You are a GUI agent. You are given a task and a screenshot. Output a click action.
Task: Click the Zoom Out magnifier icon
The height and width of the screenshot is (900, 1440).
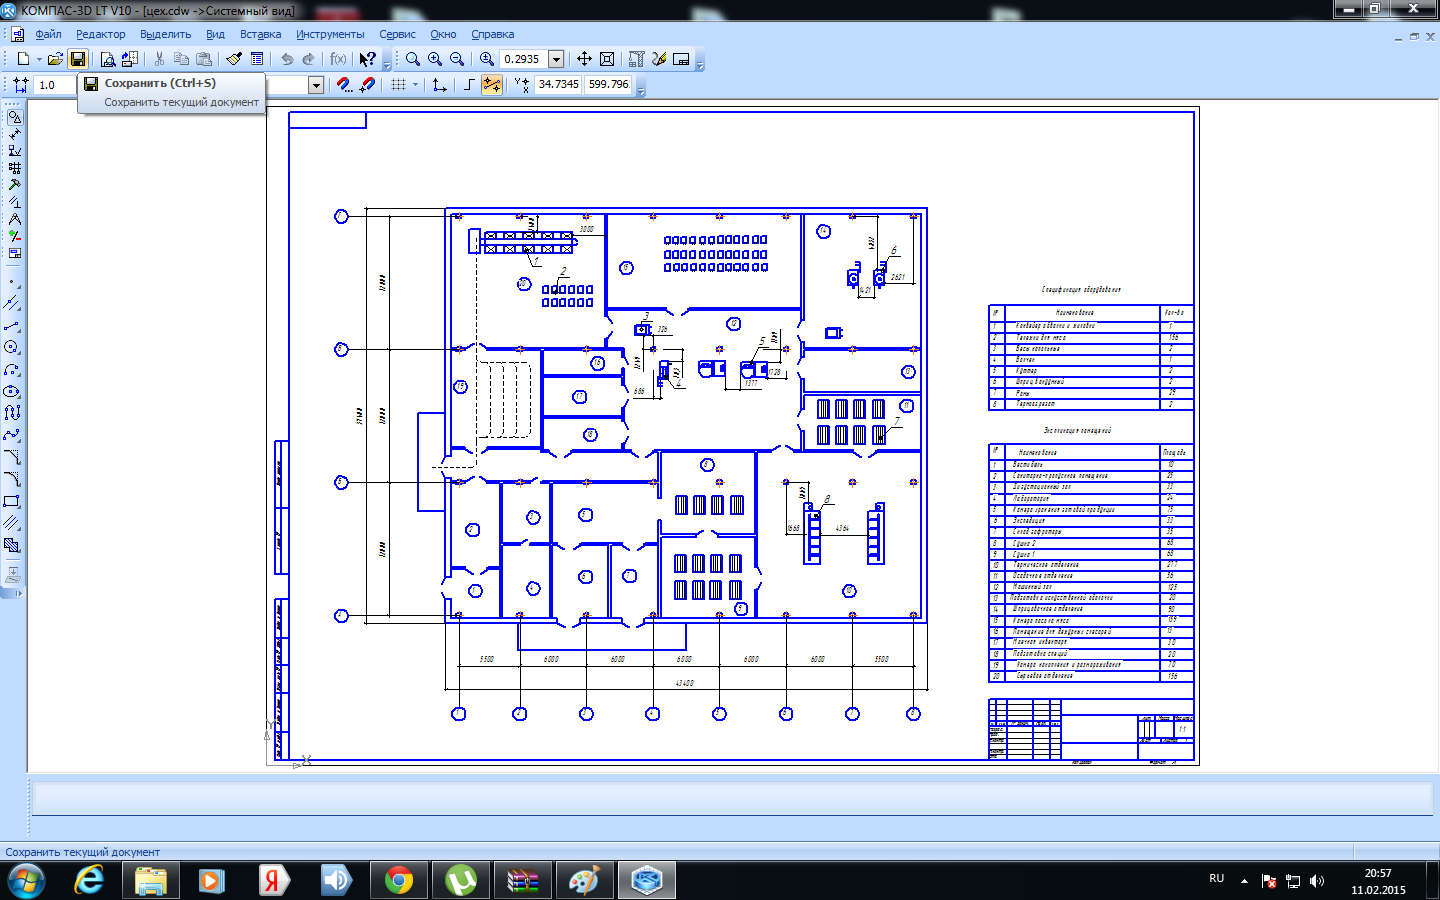pos(457,59)
